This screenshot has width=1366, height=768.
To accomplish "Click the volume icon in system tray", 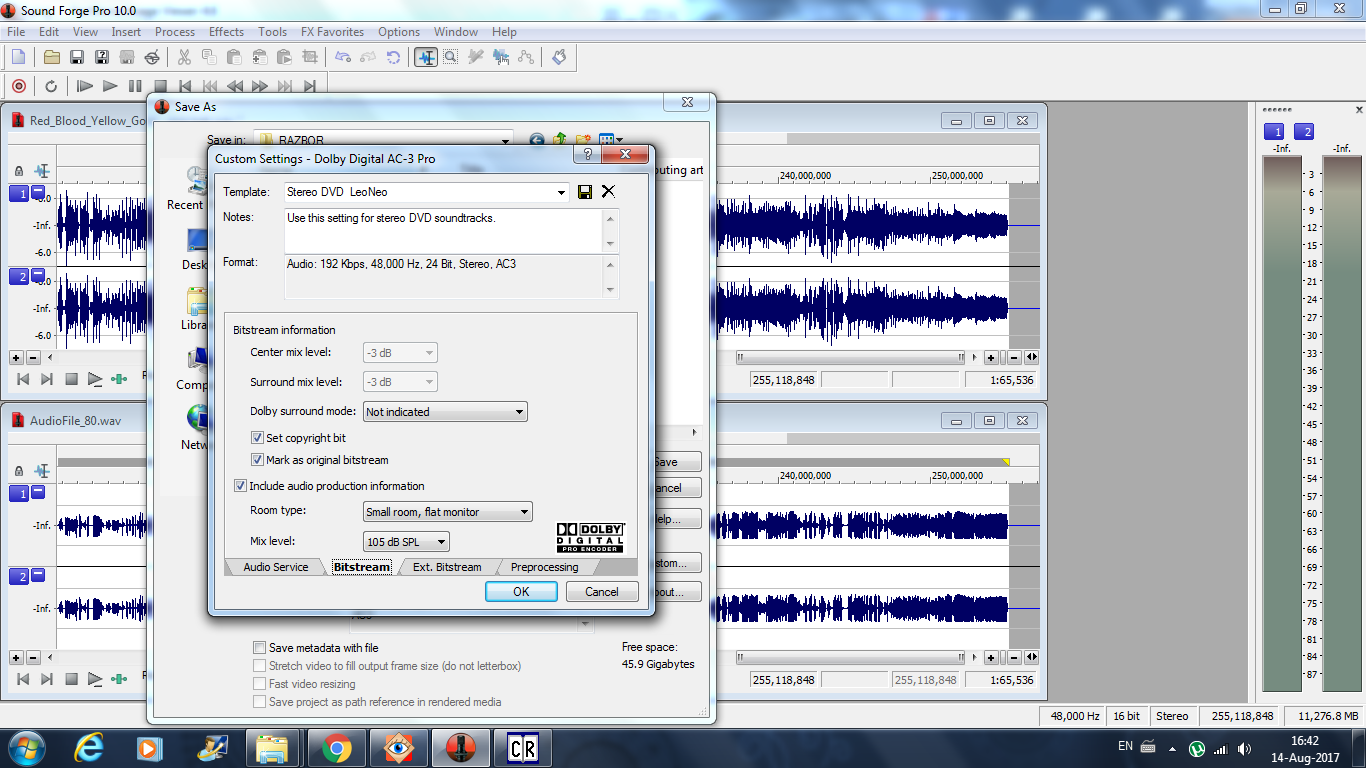I will pyautogui.click(x=1244, y=748).
